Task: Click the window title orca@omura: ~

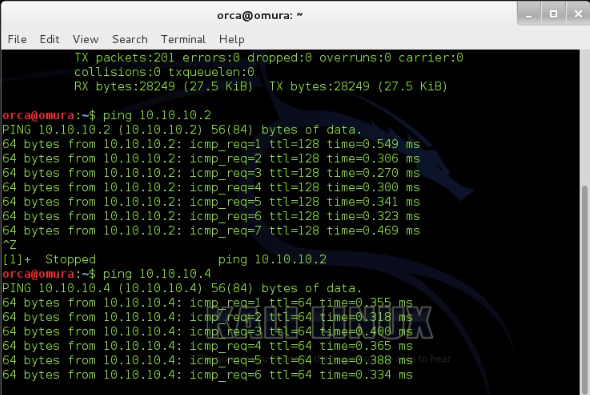Action: 260,15
